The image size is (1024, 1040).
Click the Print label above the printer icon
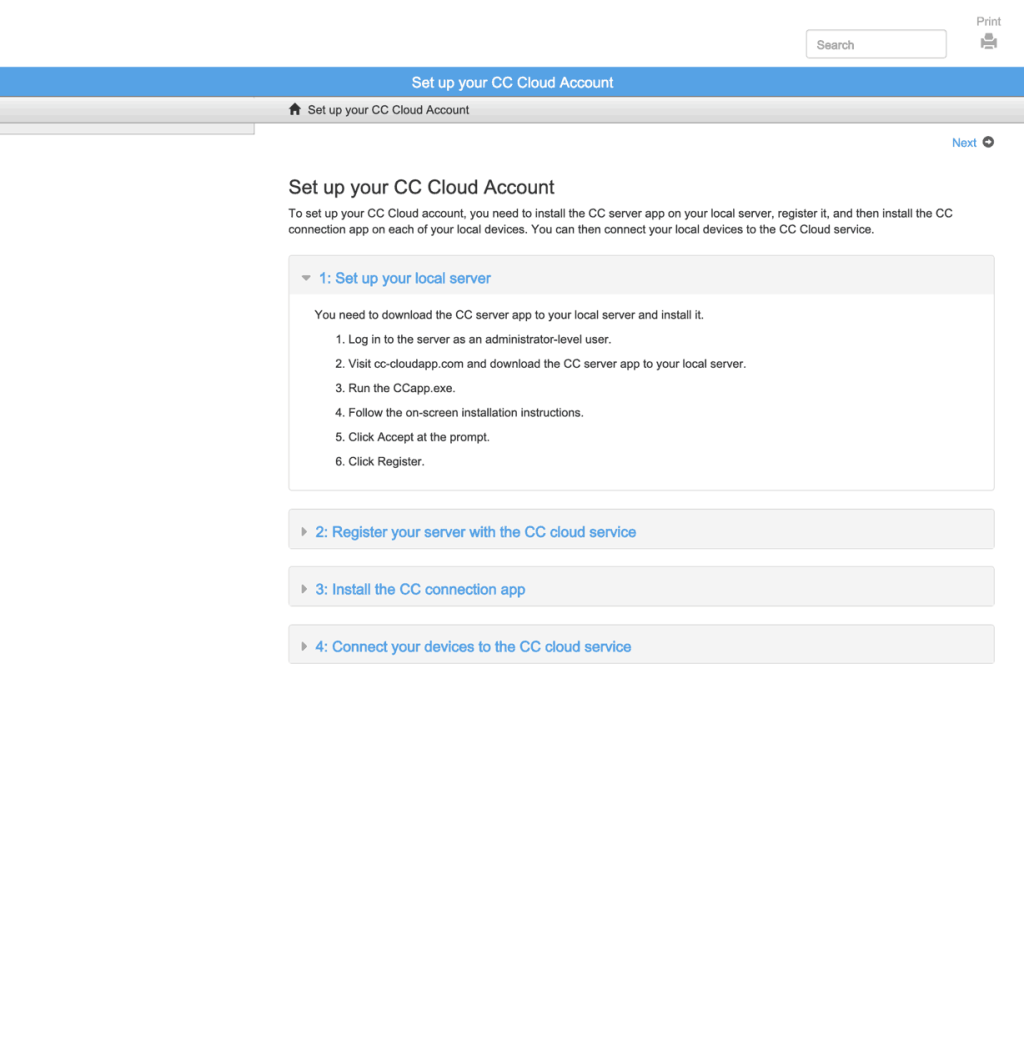click(x=988, y=21)
